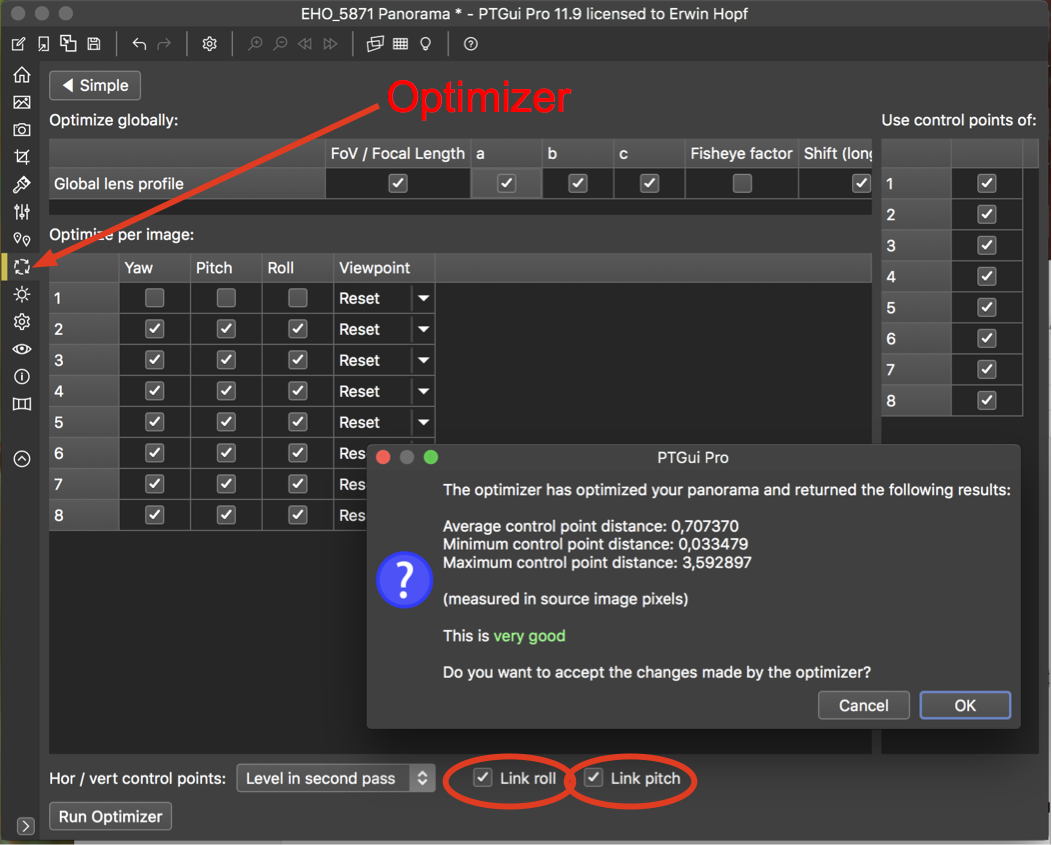
Task: Open the Create Panorama sidebar icon
Action: tap(22, 404)
